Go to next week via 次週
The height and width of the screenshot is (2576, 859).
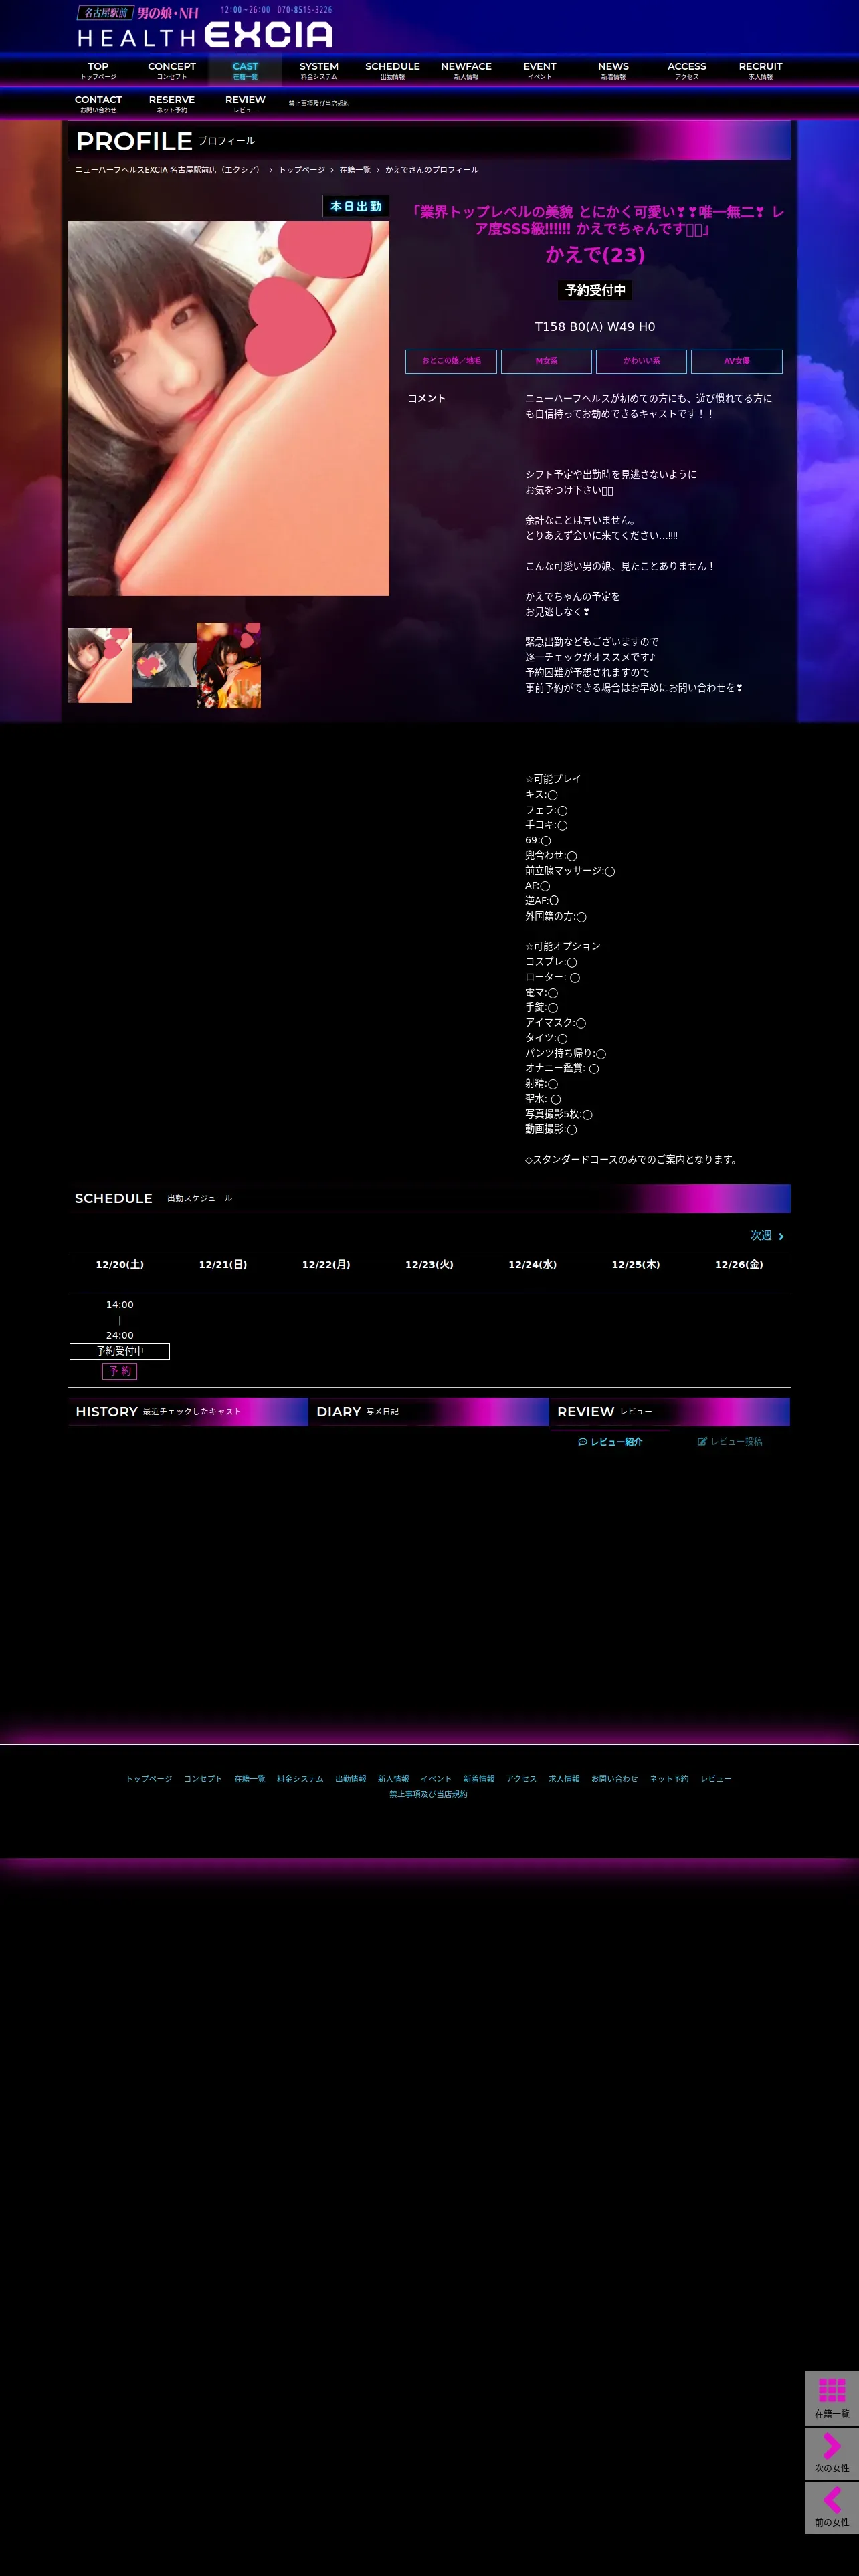[767, 1236]
